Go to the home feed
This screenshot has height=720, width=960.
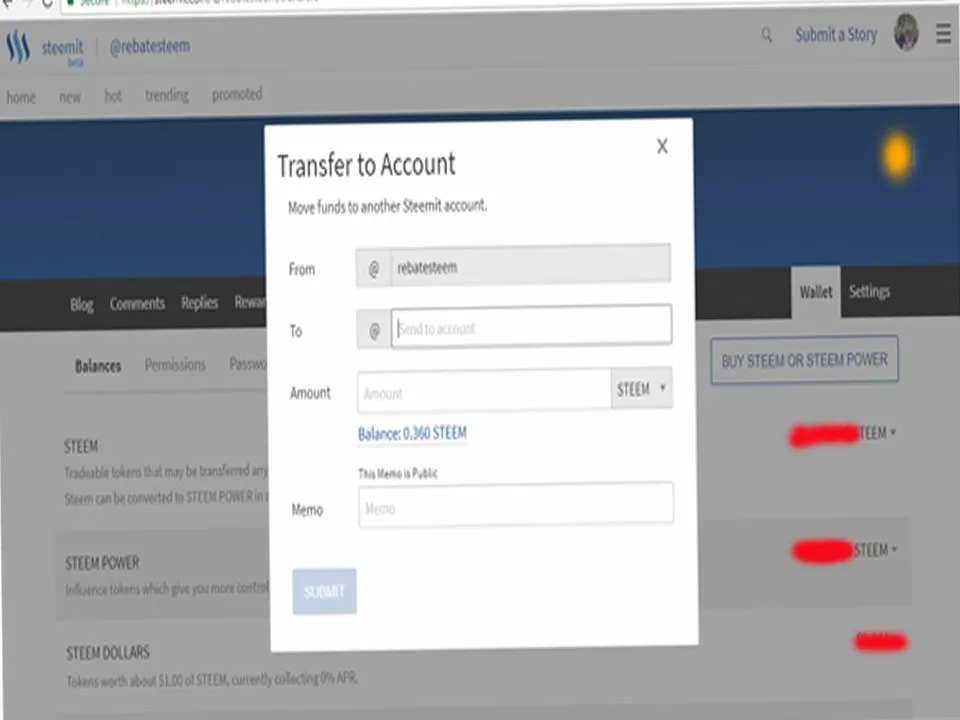click(x=21, y=97)
